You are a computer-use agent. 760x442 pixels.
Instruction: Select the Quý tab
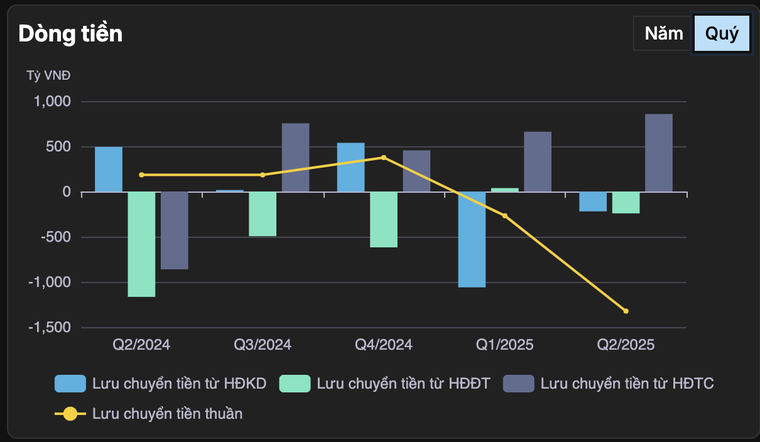[721, 33]
